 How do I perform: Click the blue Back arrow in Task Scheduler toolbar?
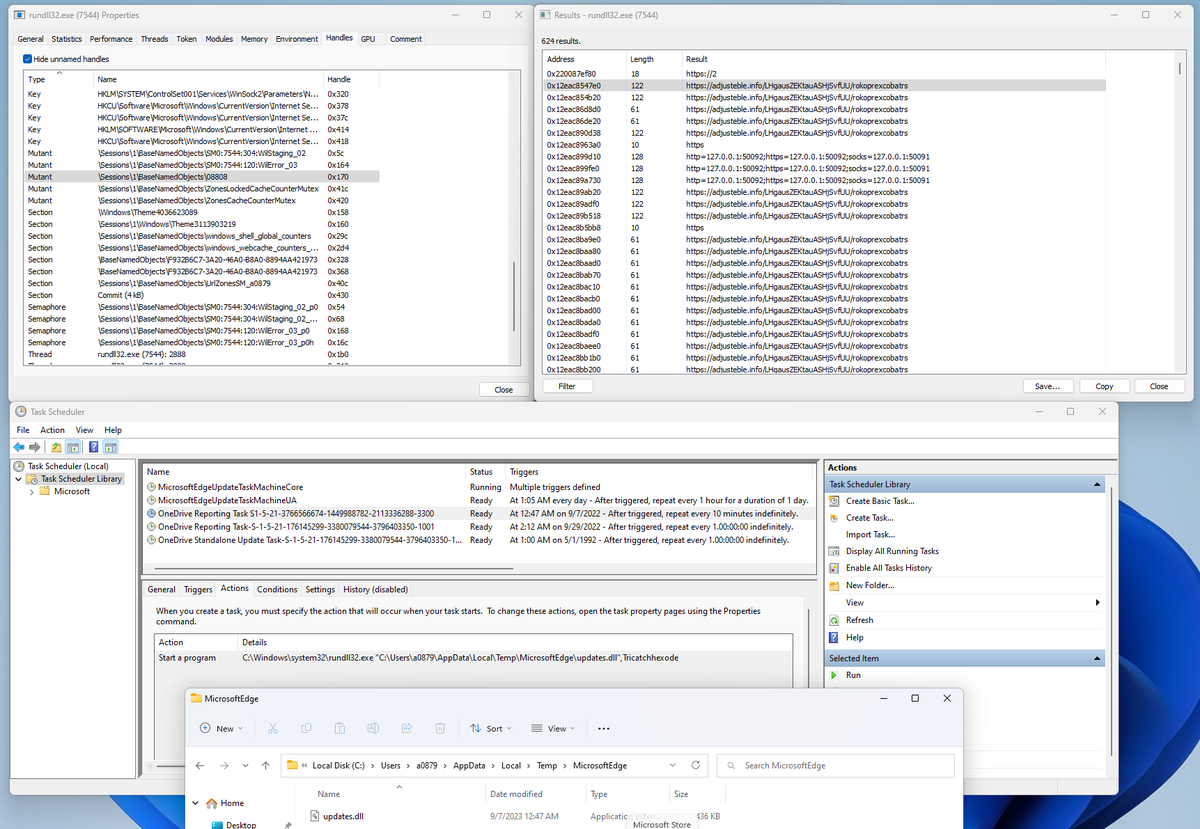tap(19, 447)
